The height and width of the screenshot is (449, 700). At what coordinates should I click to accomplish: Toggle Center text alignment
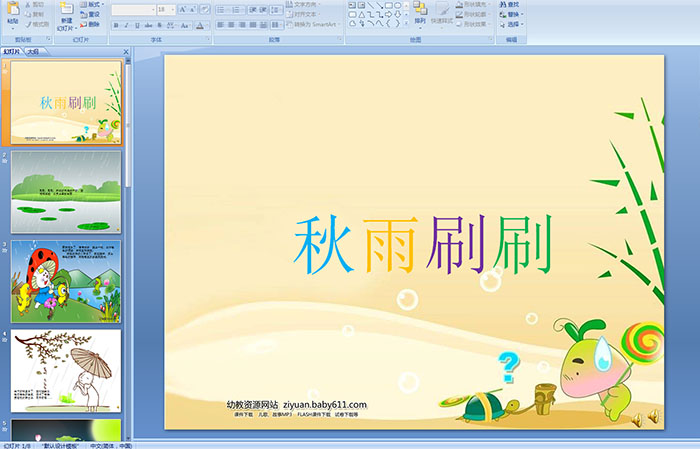point(231,25)
